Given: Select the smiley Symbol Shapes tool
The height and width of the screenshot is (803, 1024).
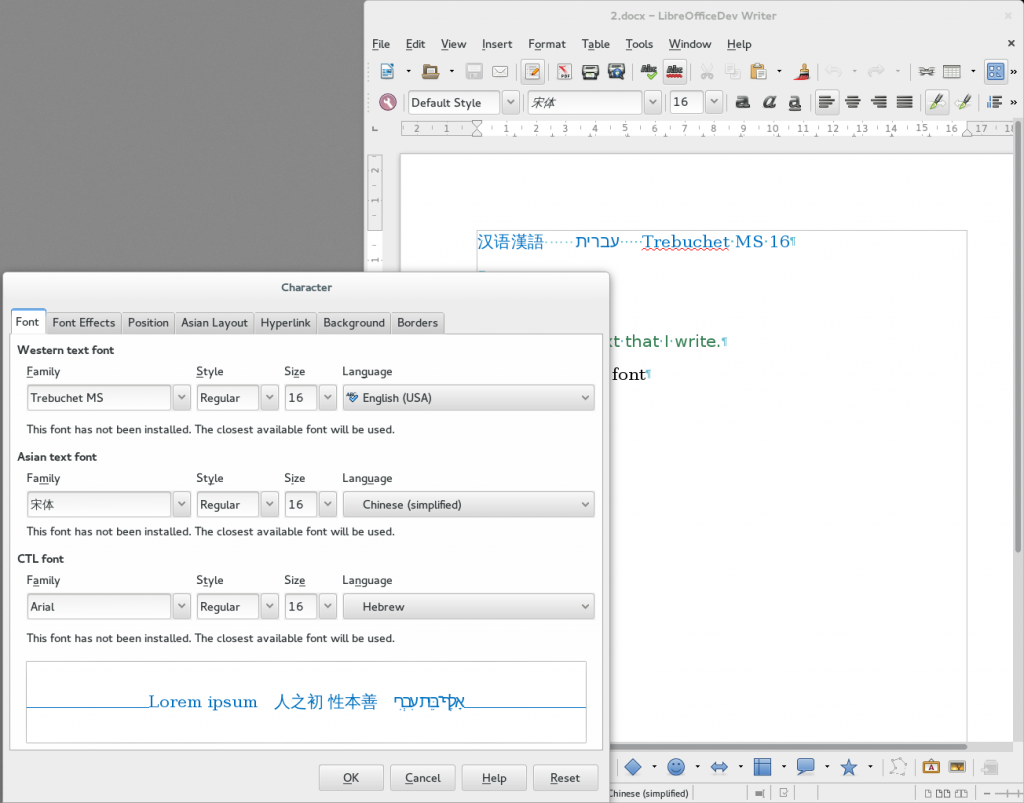Looking at the screenshot, I should point(676,766).
